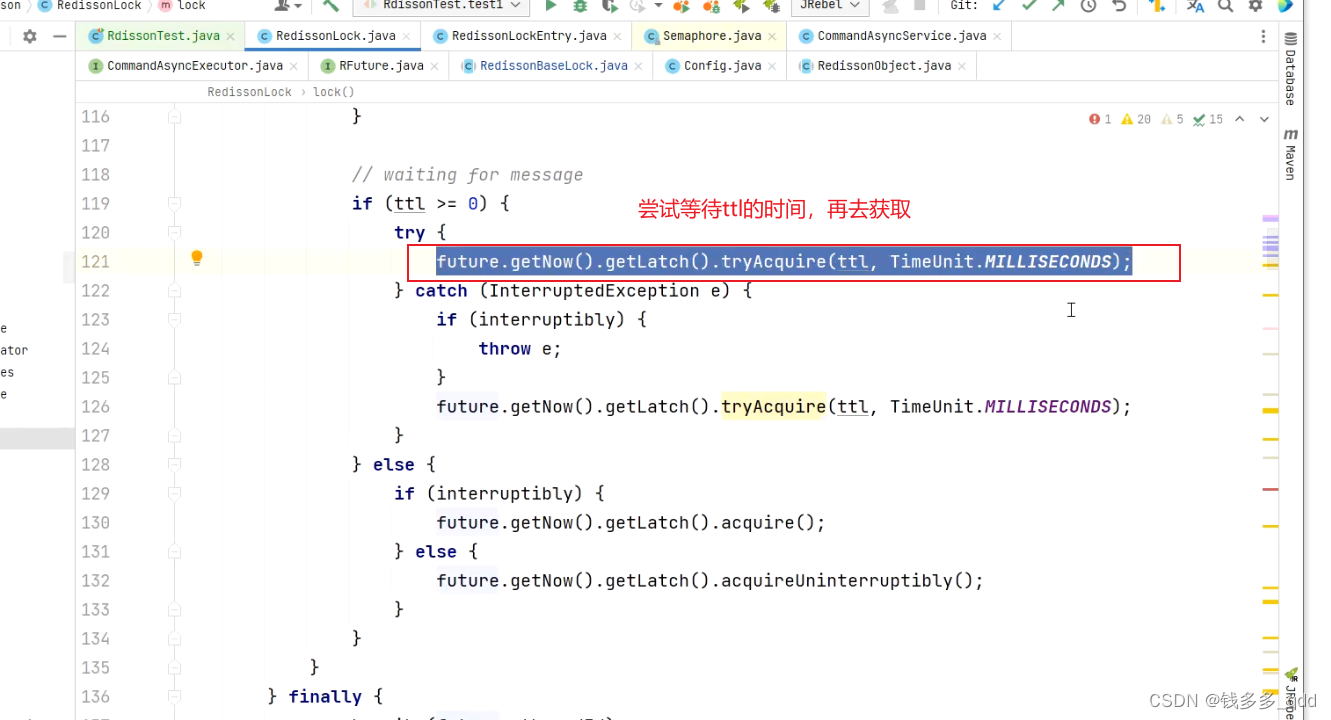This screenshot has height=720, width=1331.
Task: Collapse the else block at line 131
Action: point(174,551)
